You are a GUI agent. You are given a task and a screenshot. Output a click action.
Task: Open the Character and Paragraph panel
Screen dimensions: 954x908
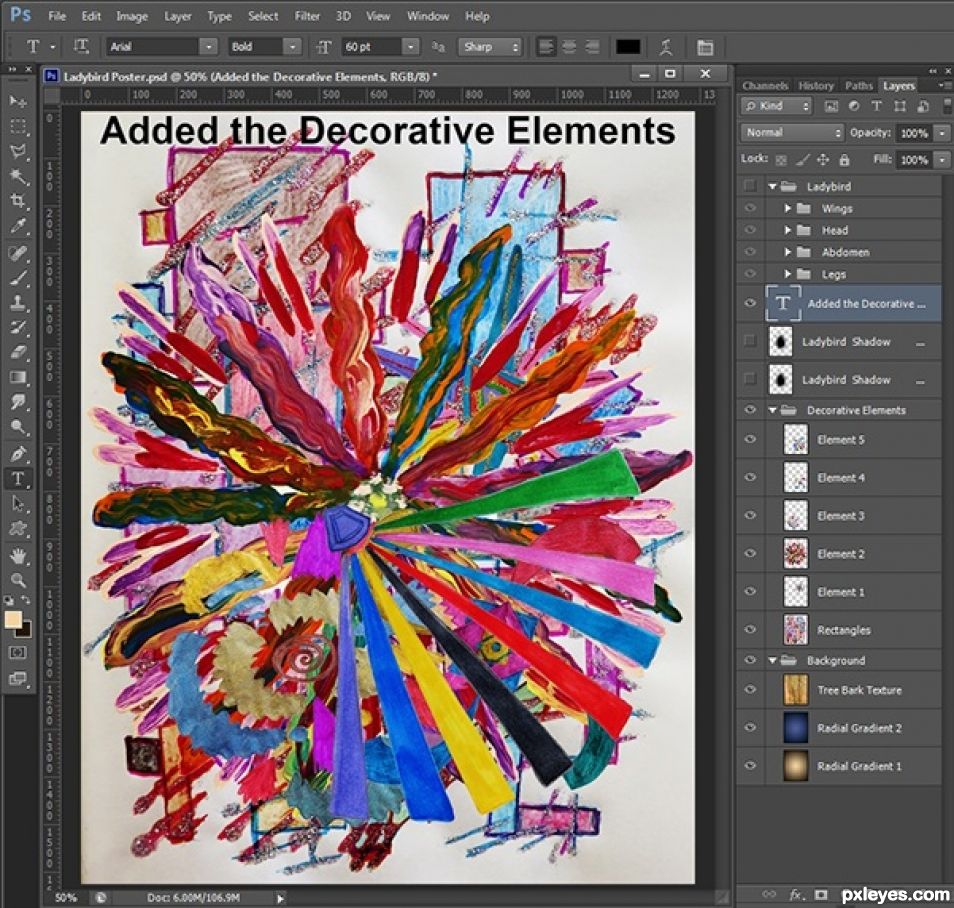pos(705,47)
